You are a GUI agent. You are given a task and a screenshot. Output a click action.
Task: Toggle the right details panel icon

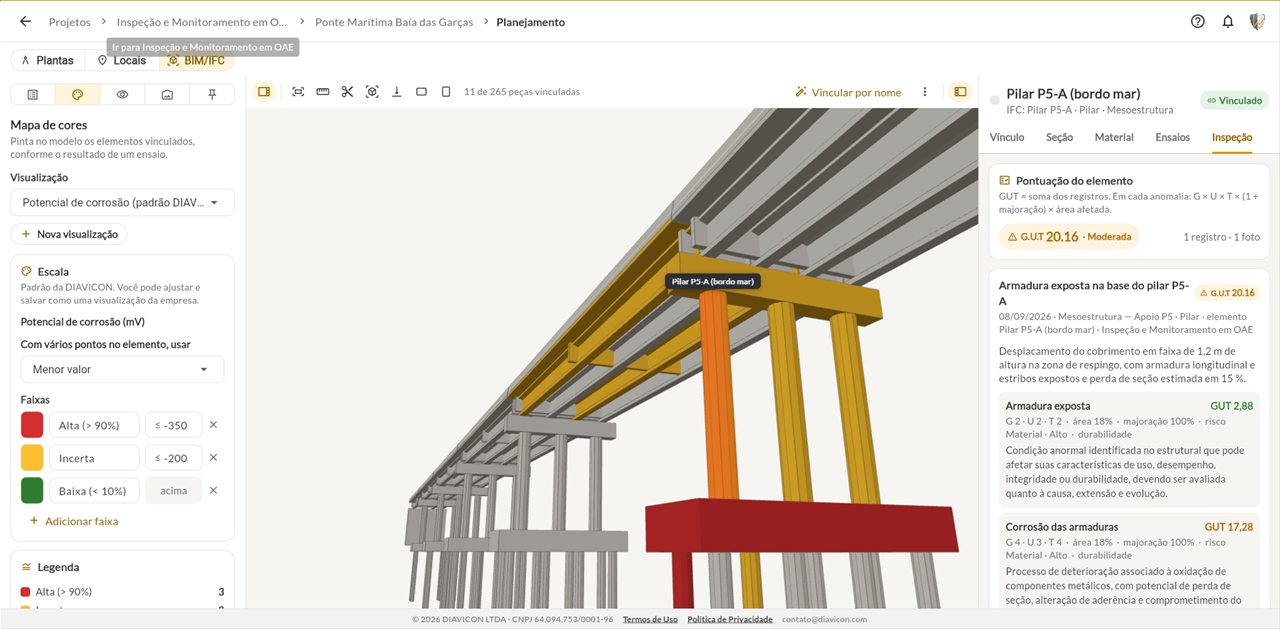coord(960,91)
